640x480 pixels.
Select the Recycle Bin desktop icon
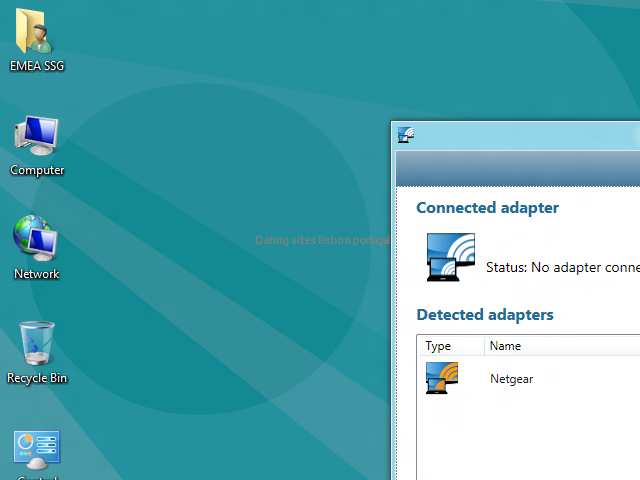tap(37, 343)
